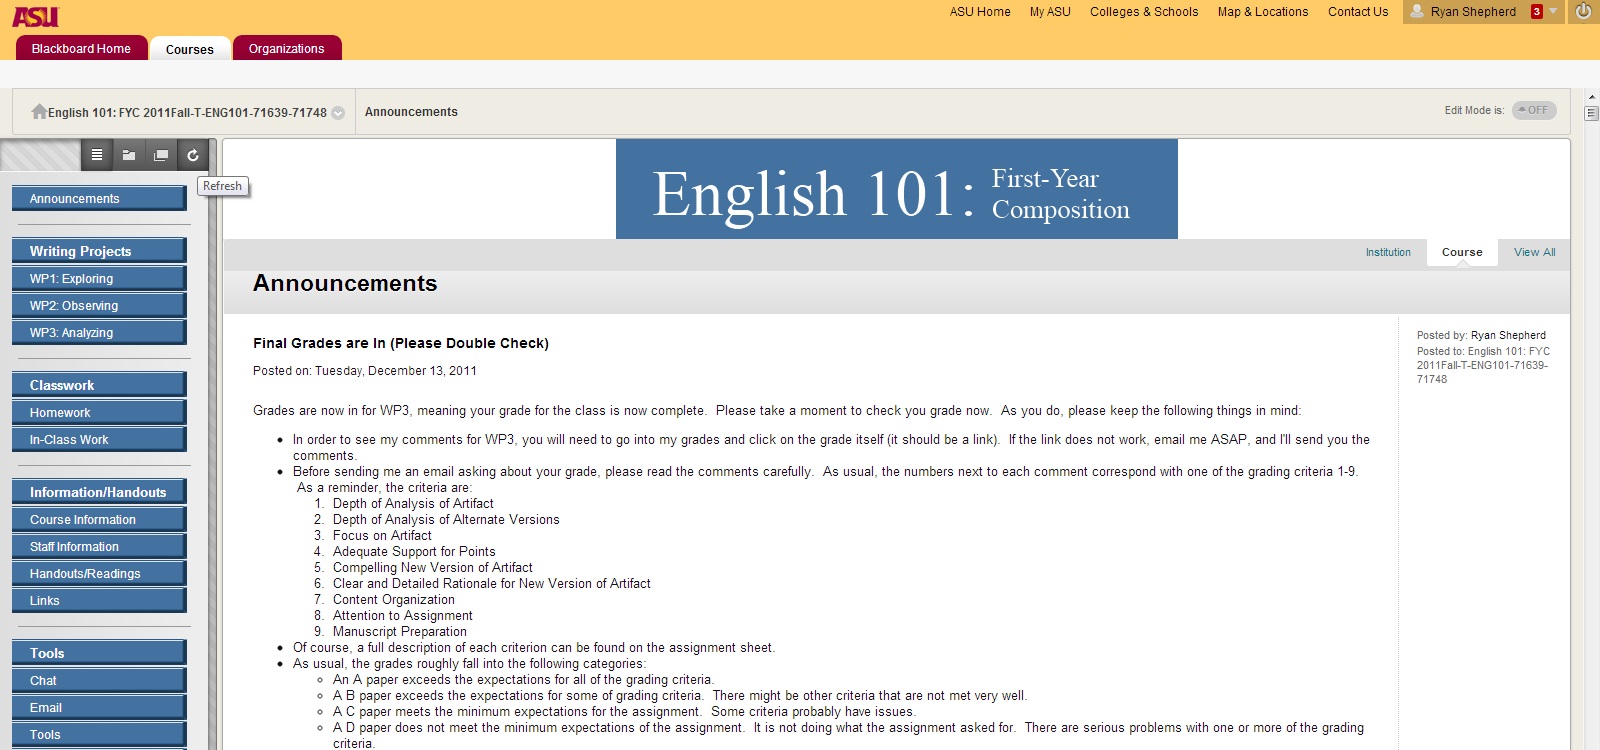Click 'Content Organization' criterion text
The height and width of the screenshot is (750, 1600).
(x=394, y=600)
